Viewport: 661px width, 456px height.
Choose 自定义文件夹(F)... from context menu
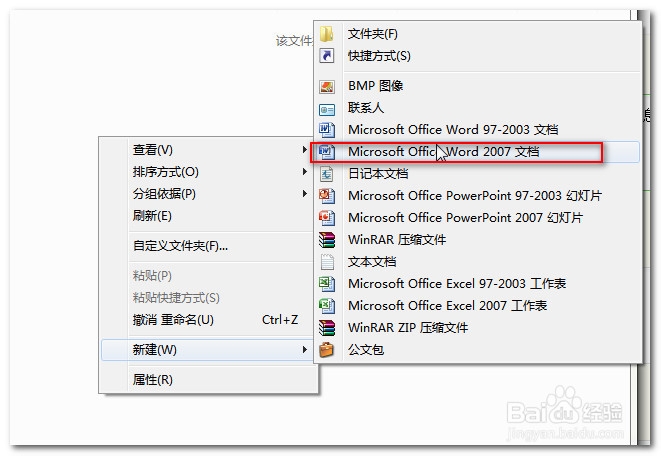click(208, 245)
